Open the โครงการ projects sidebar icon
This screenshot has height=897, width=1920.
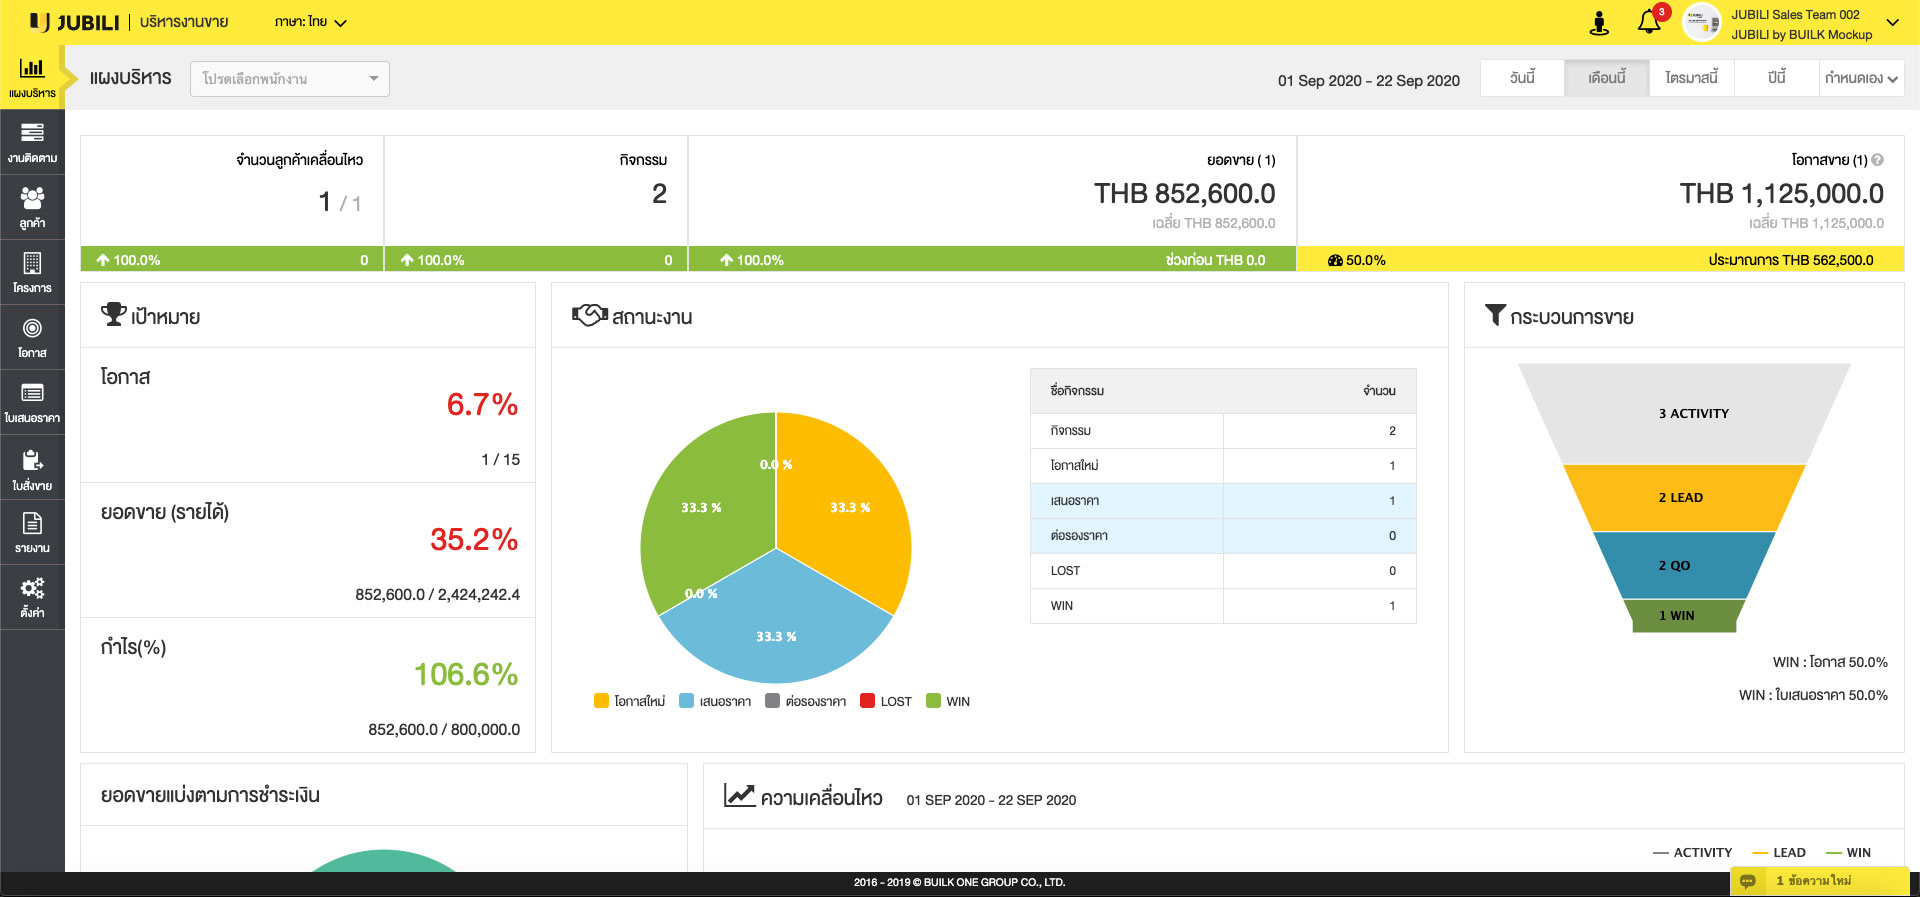(32, 272)
